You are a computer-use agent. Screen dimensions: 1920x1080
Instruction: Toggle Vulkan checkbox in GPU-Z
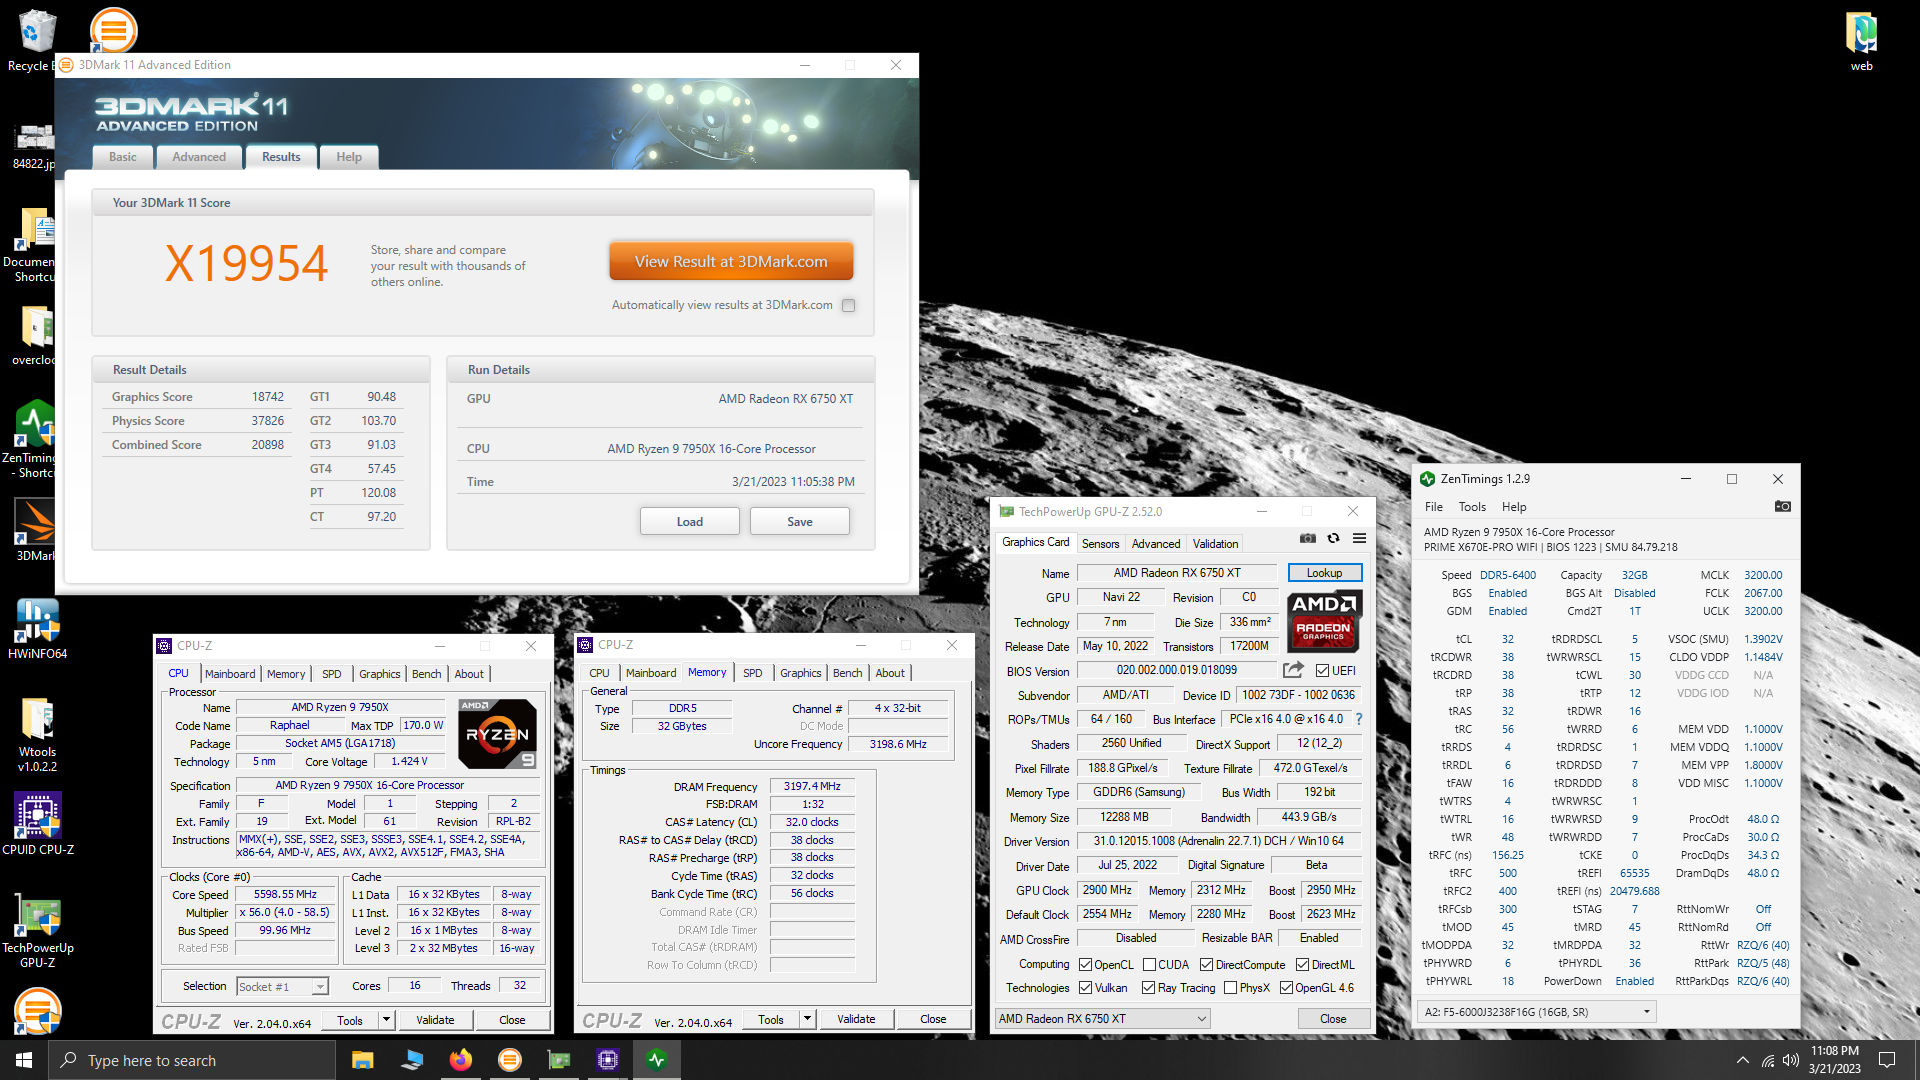tap(1085, 988)
